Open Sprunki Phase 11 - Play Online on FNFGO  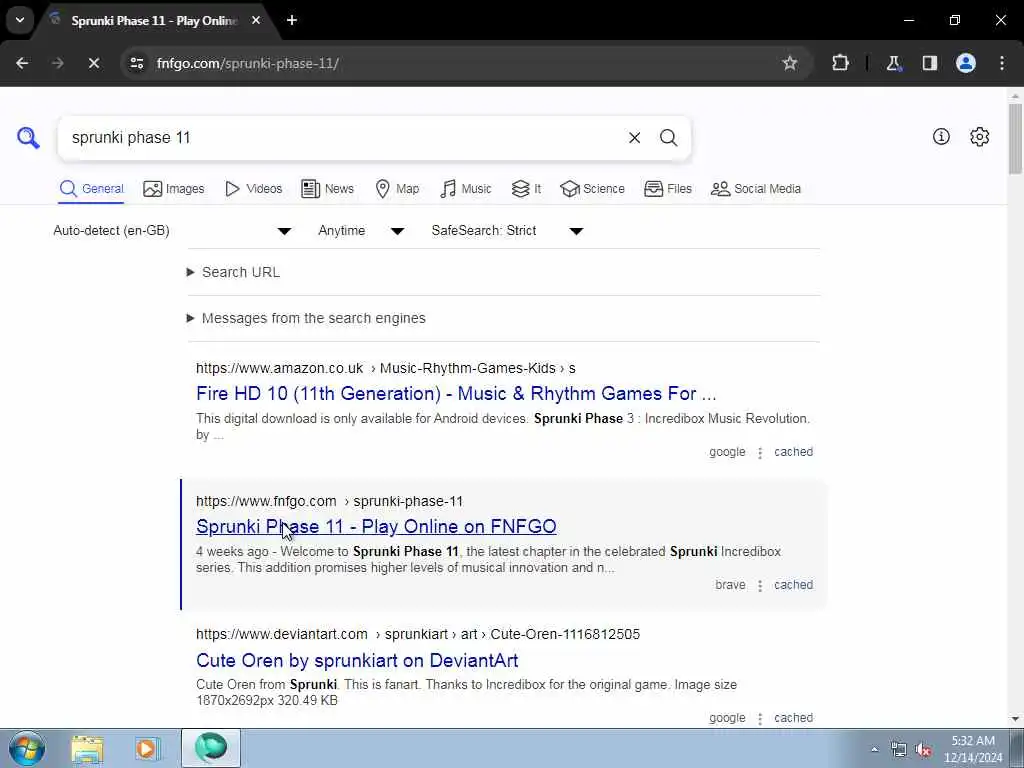click(376, 526)
